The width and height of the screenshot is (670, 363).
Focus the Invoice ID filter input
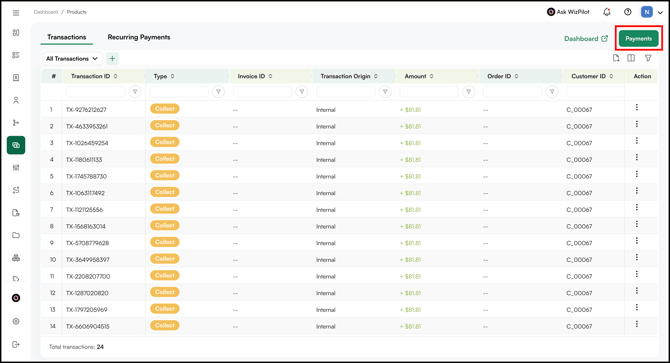[262, 91]
